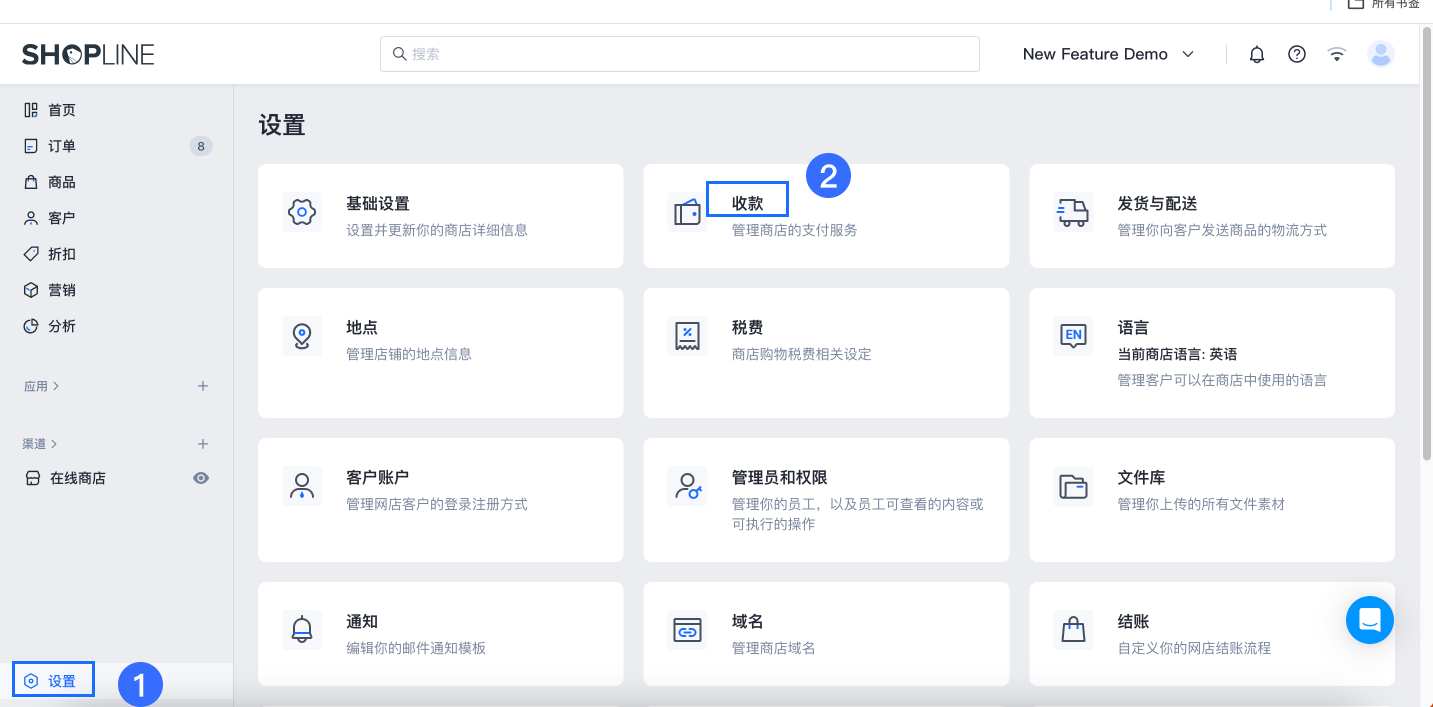
Task: Click the 折扣 discounts sidebar icon
Action: coord(31,254)
